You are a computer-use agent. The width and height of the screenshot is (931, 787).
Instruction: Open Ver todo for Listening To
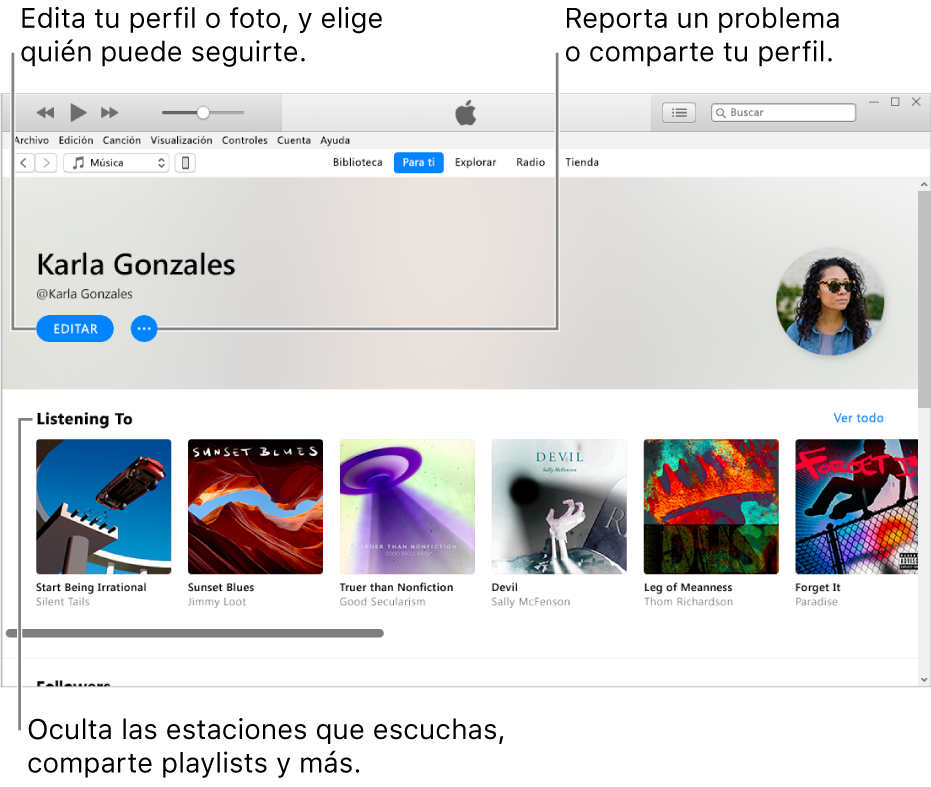[x=858, y=418]
